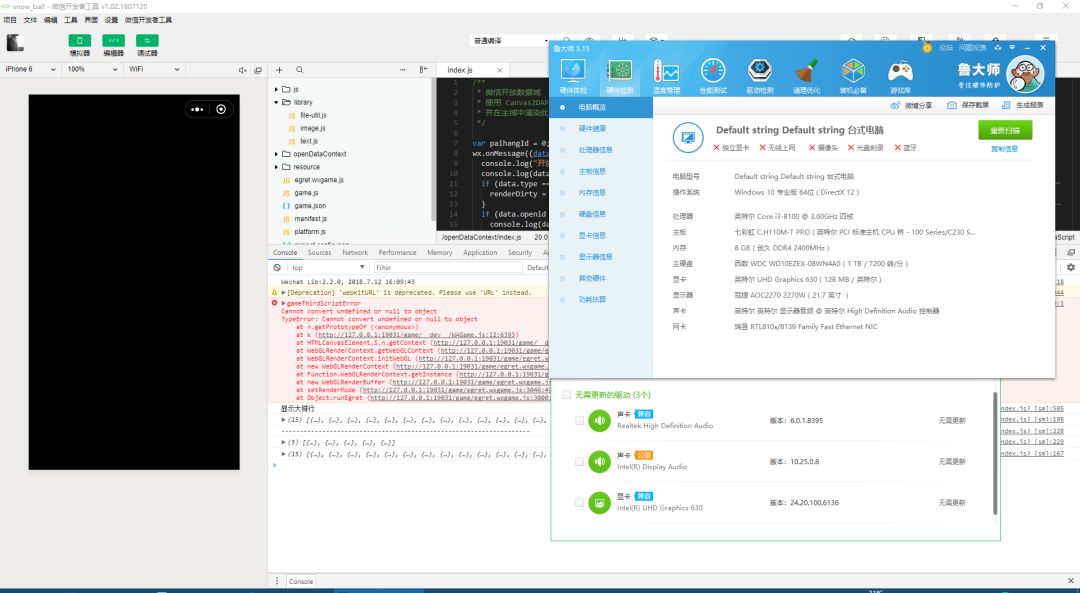Open the 100% zoom dropdown
This screenshot has width=1080, height=593.
(x=92, y=70)
